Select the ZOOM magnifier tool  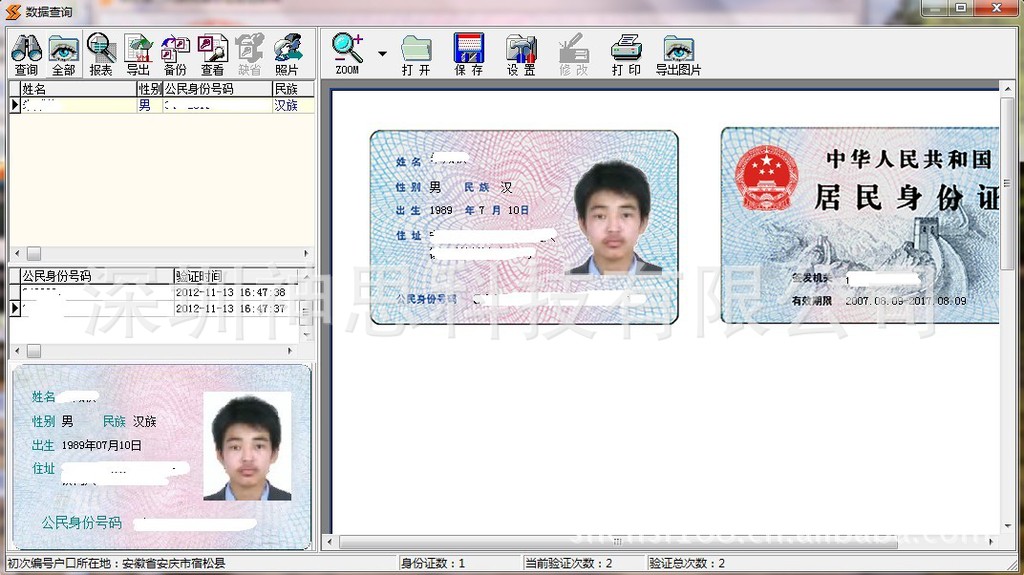point(347,54)
